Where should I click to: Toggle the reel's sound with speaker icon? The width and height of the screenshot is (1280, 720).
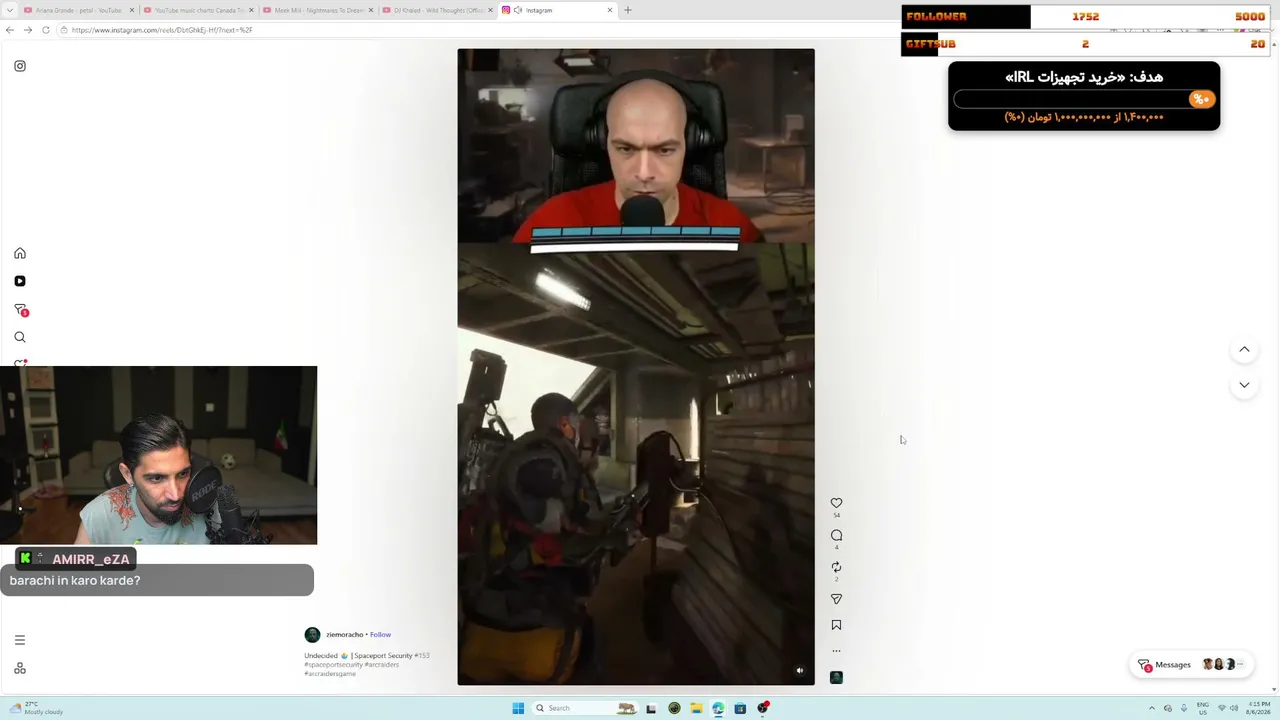[799, 671]
